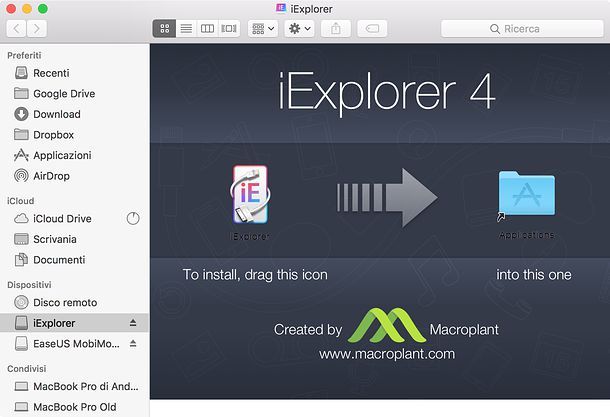610x417 pixels.
Task: Maximize the Finder window with green button
Action: [43, 9]
